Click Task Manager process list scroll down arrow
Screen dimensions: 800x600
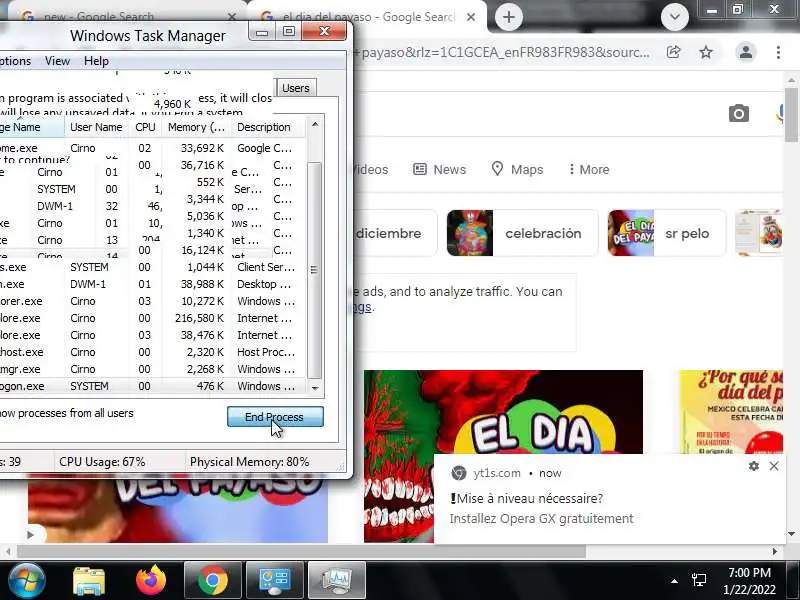[315, 388]
